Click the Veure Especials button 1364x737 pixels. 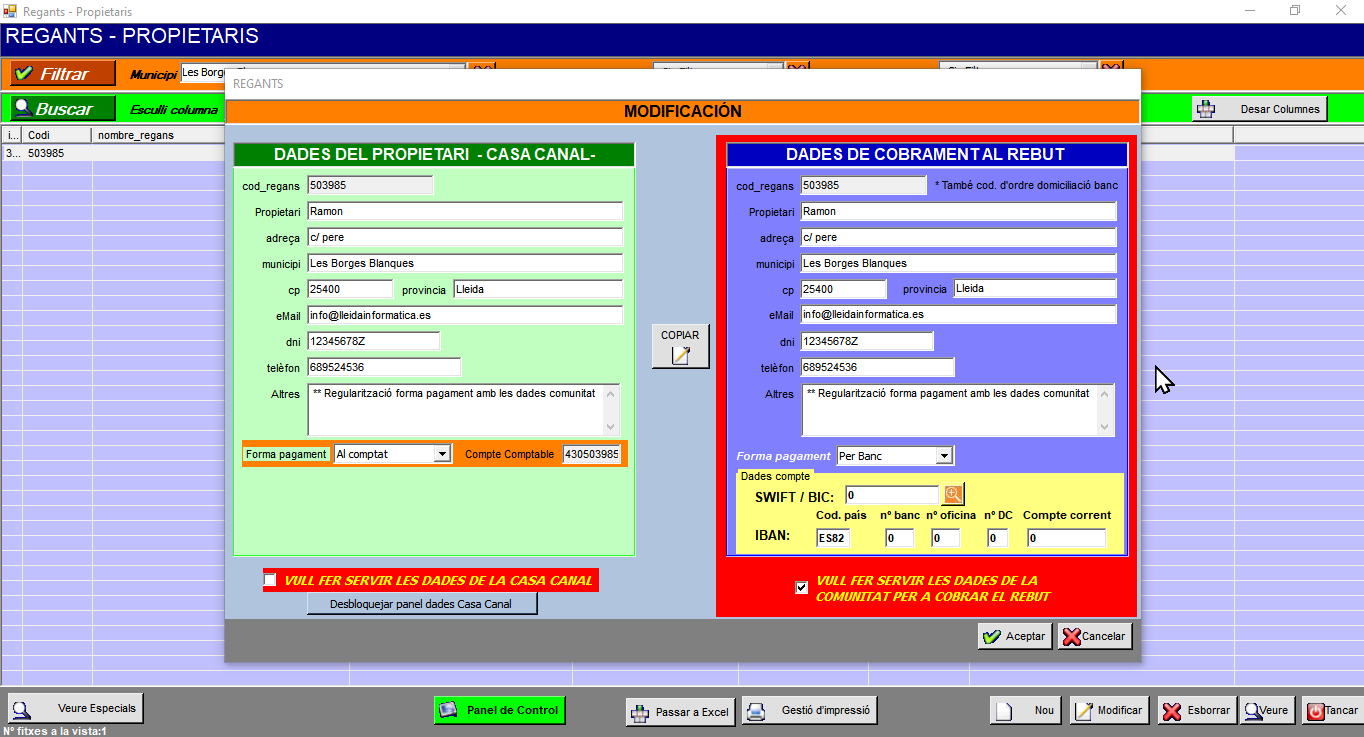point(75,708)
